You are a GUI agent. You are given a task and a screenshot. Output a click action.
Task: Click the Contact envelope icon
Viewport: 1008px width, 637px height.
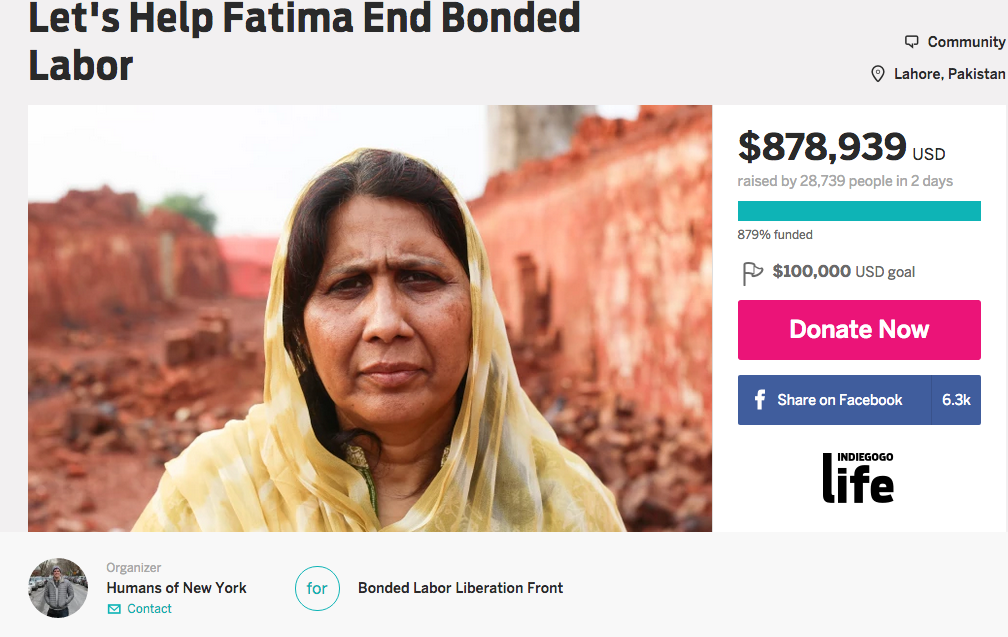114,609
